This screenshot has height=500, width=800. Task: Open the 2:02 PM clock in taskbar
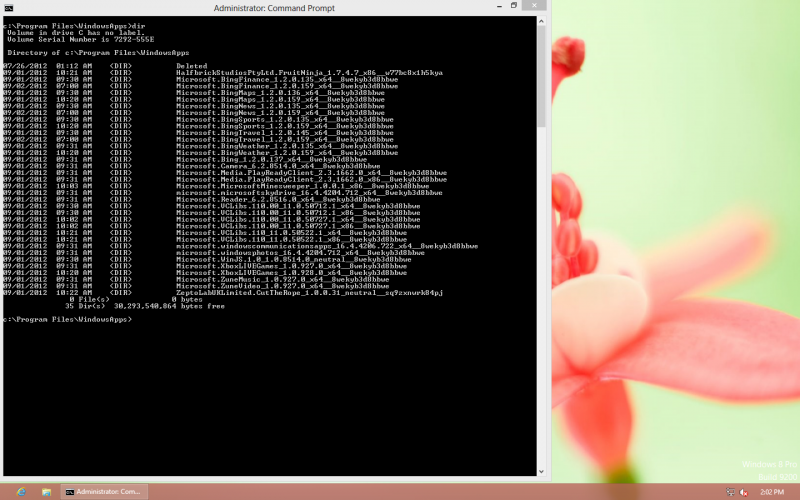pyautogui.click(x=771, y=492)
